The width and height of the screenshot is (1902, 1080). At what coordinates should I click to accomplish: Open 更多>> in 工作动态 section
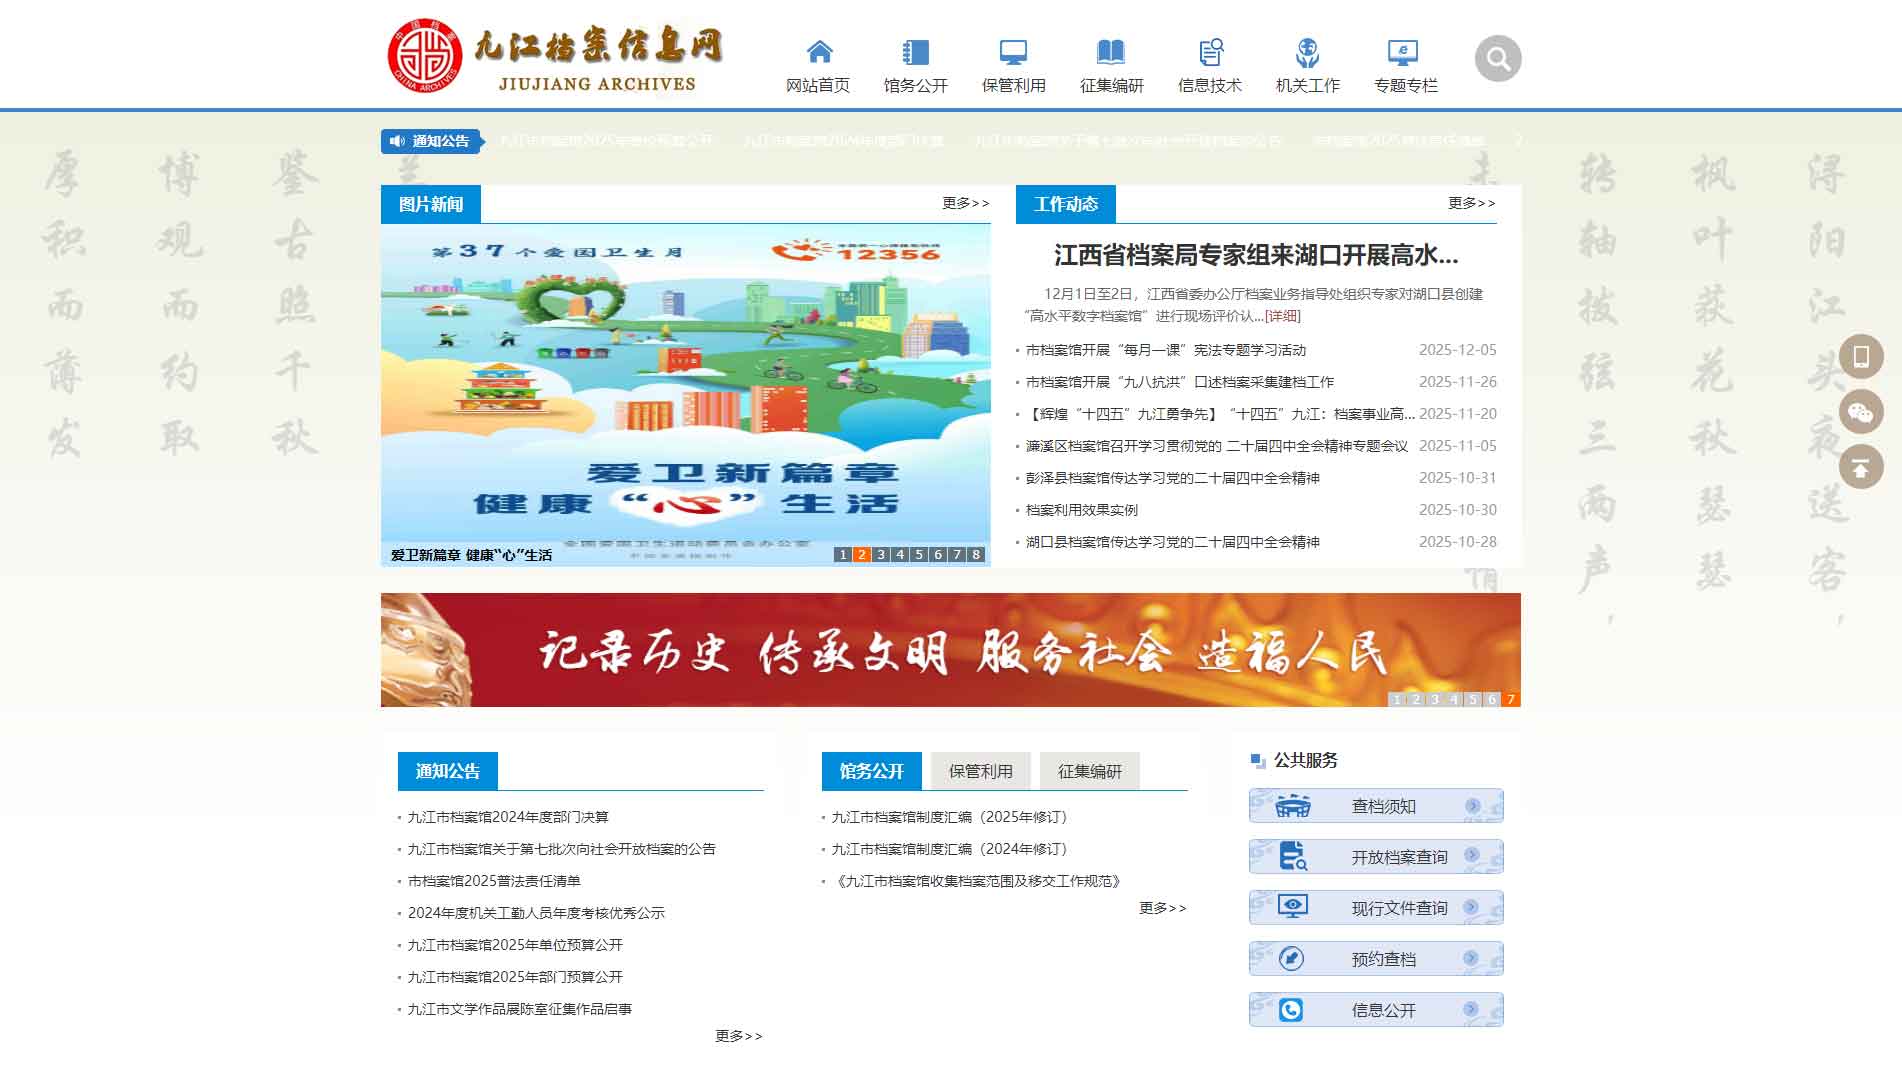click(1471, 203)
